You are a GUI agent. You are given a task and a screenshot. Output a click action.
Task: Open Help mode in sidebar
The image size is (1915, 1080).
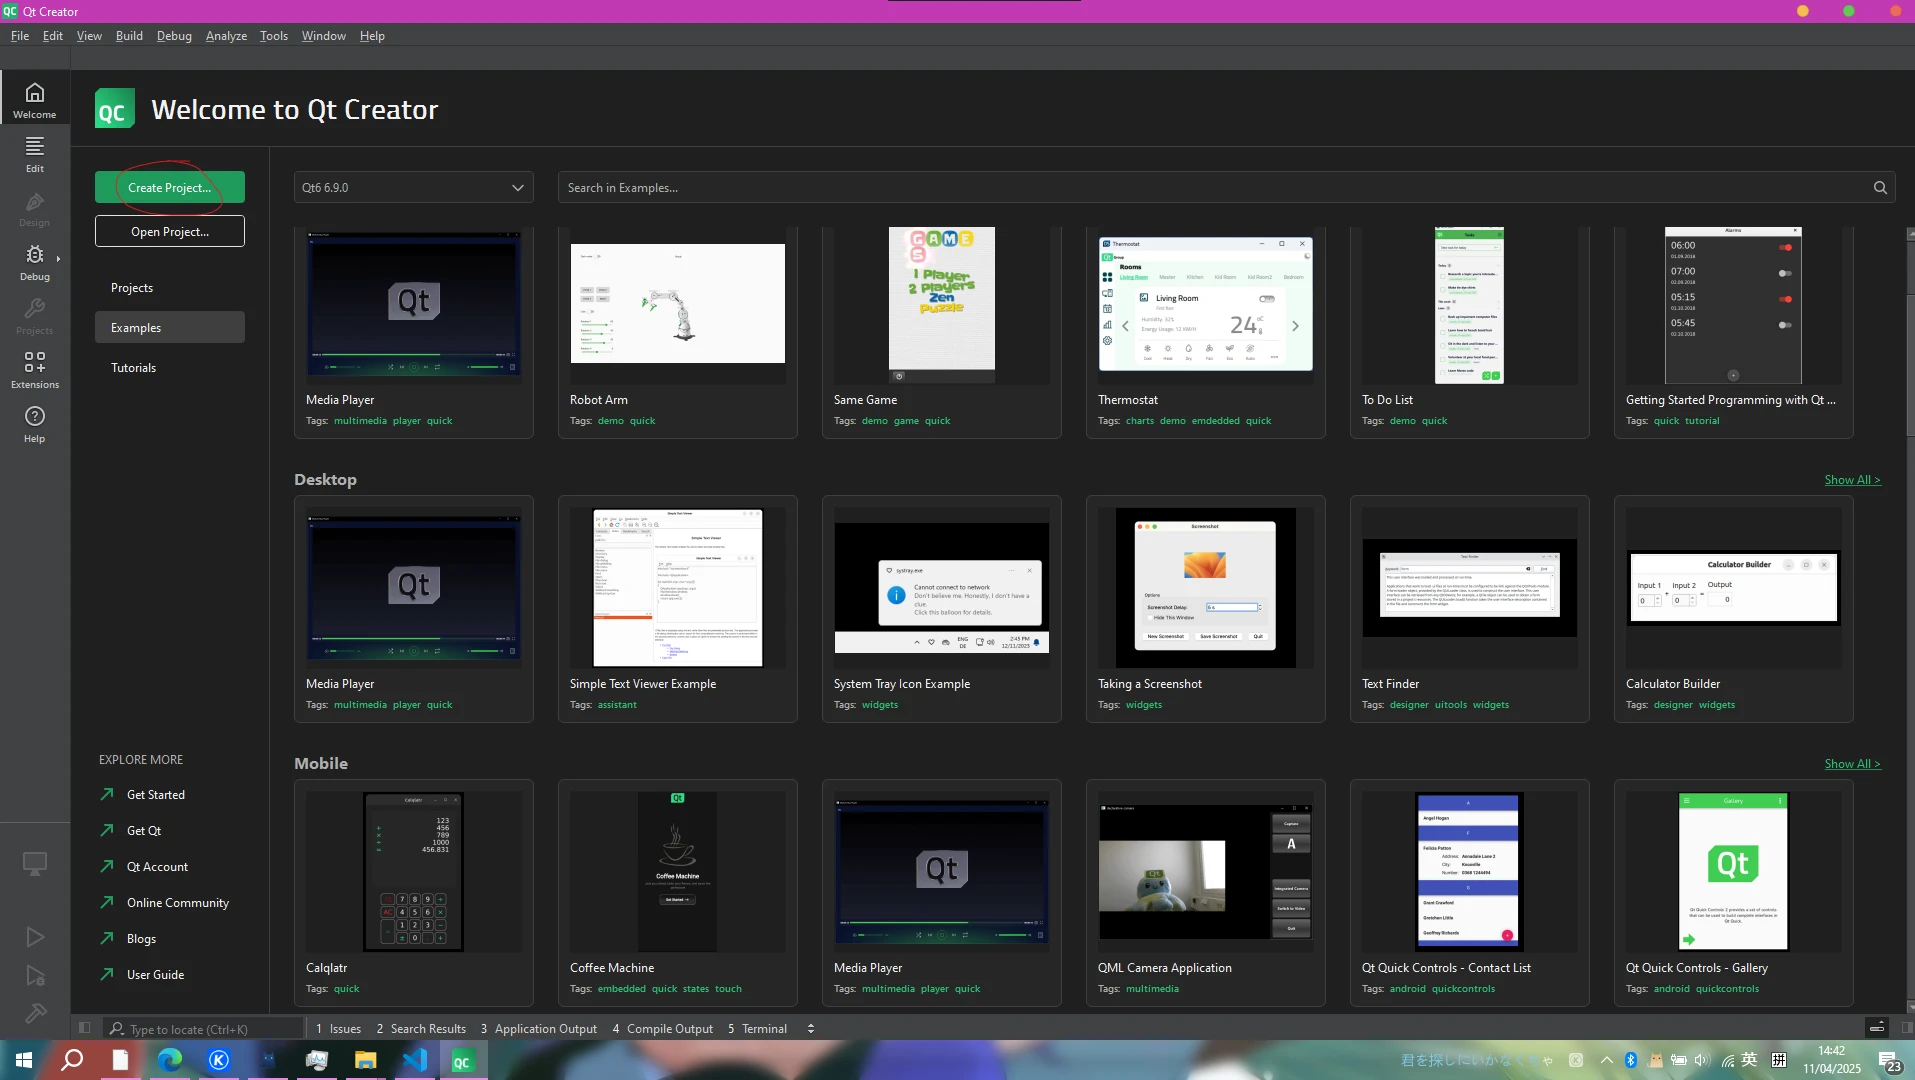(35, 424)
